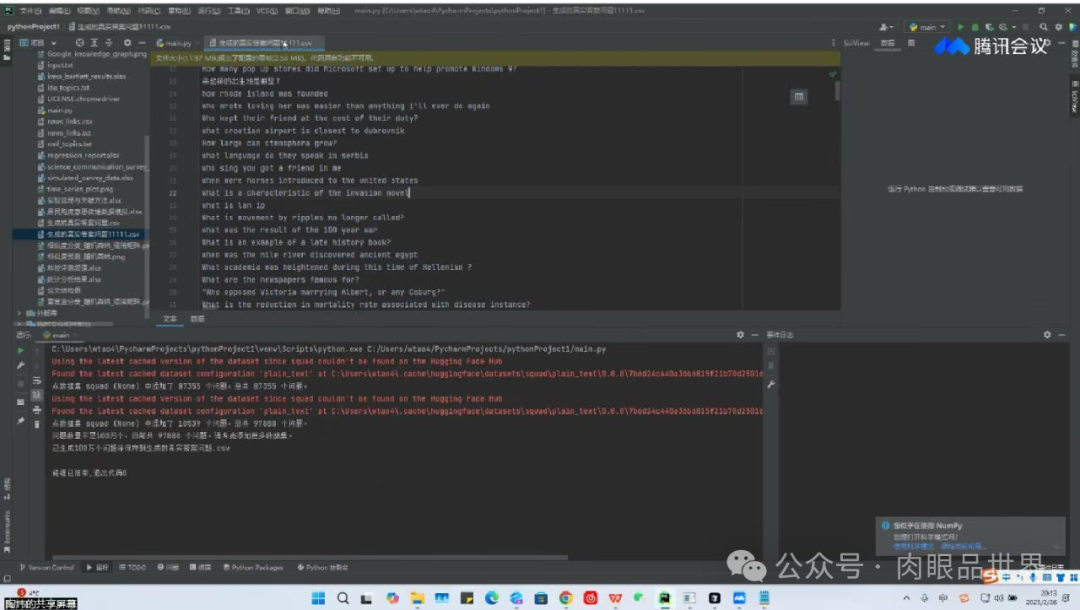
Task: Click the select opened file target icon in Project panel
Action: pyautogui.click(x=80, y=43)
